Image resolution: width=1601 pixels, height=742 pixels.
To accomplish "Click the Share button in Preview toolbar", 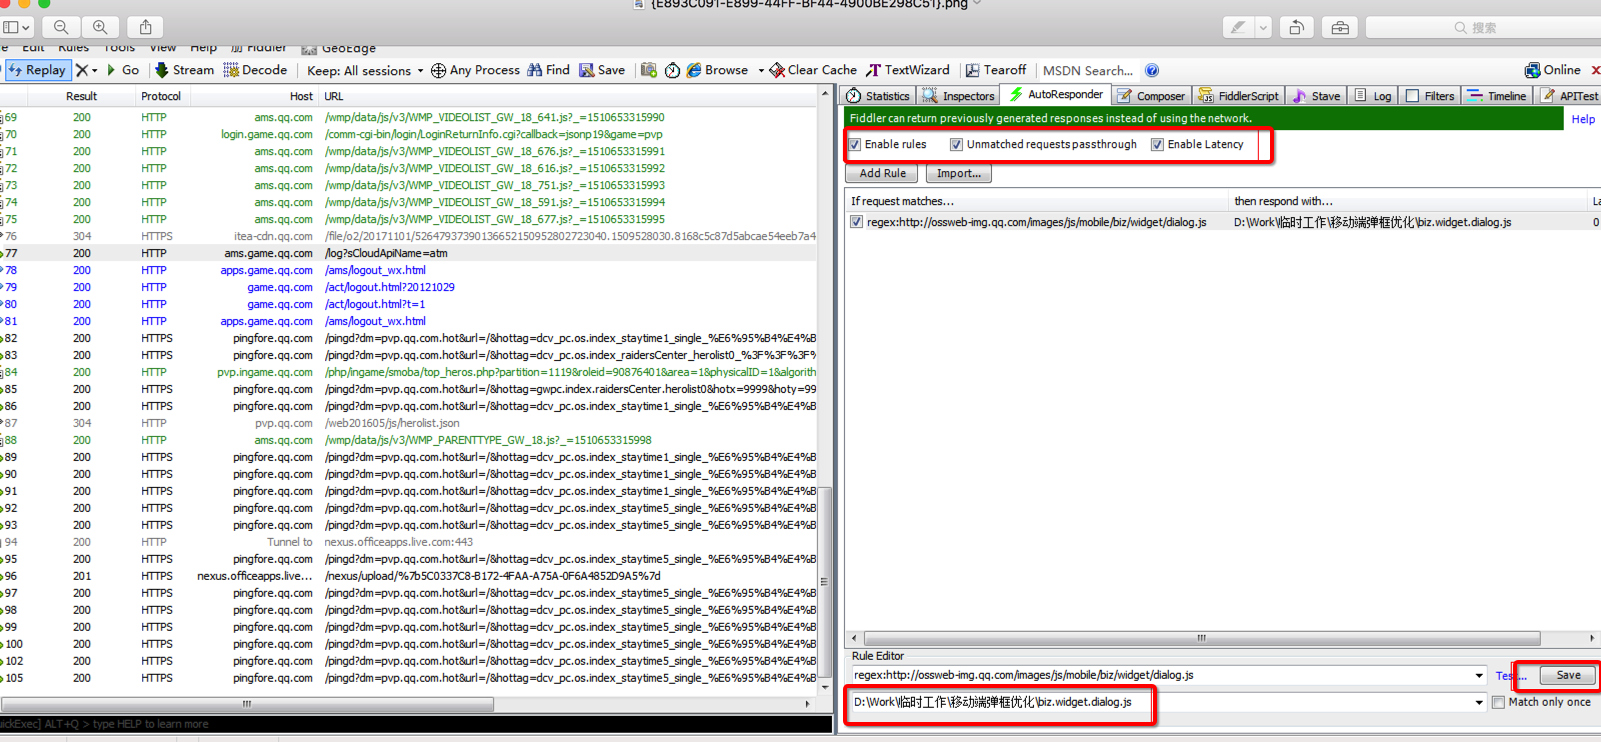I will point(145,27).
